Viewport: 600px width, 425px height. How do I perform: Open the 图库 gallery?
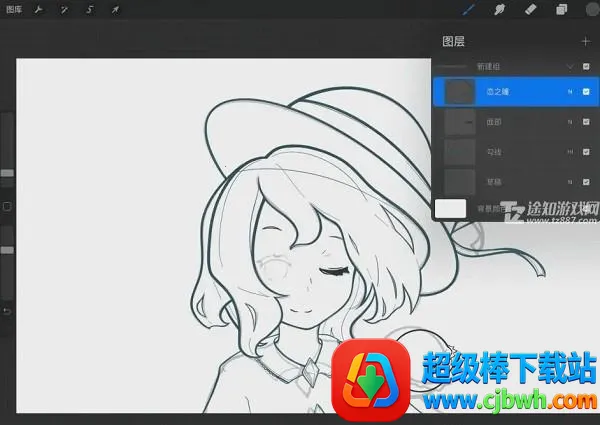pyautogui.click(x=14, y=10)
